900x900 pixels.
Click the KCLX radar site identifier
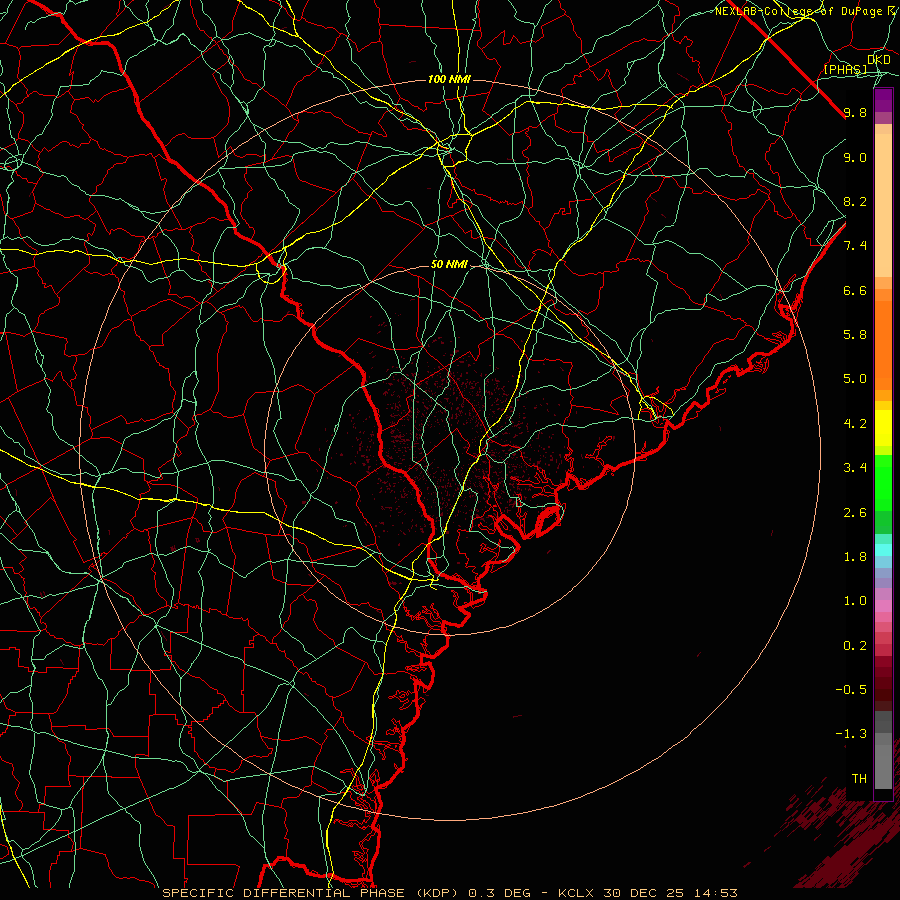click(575, 893)
